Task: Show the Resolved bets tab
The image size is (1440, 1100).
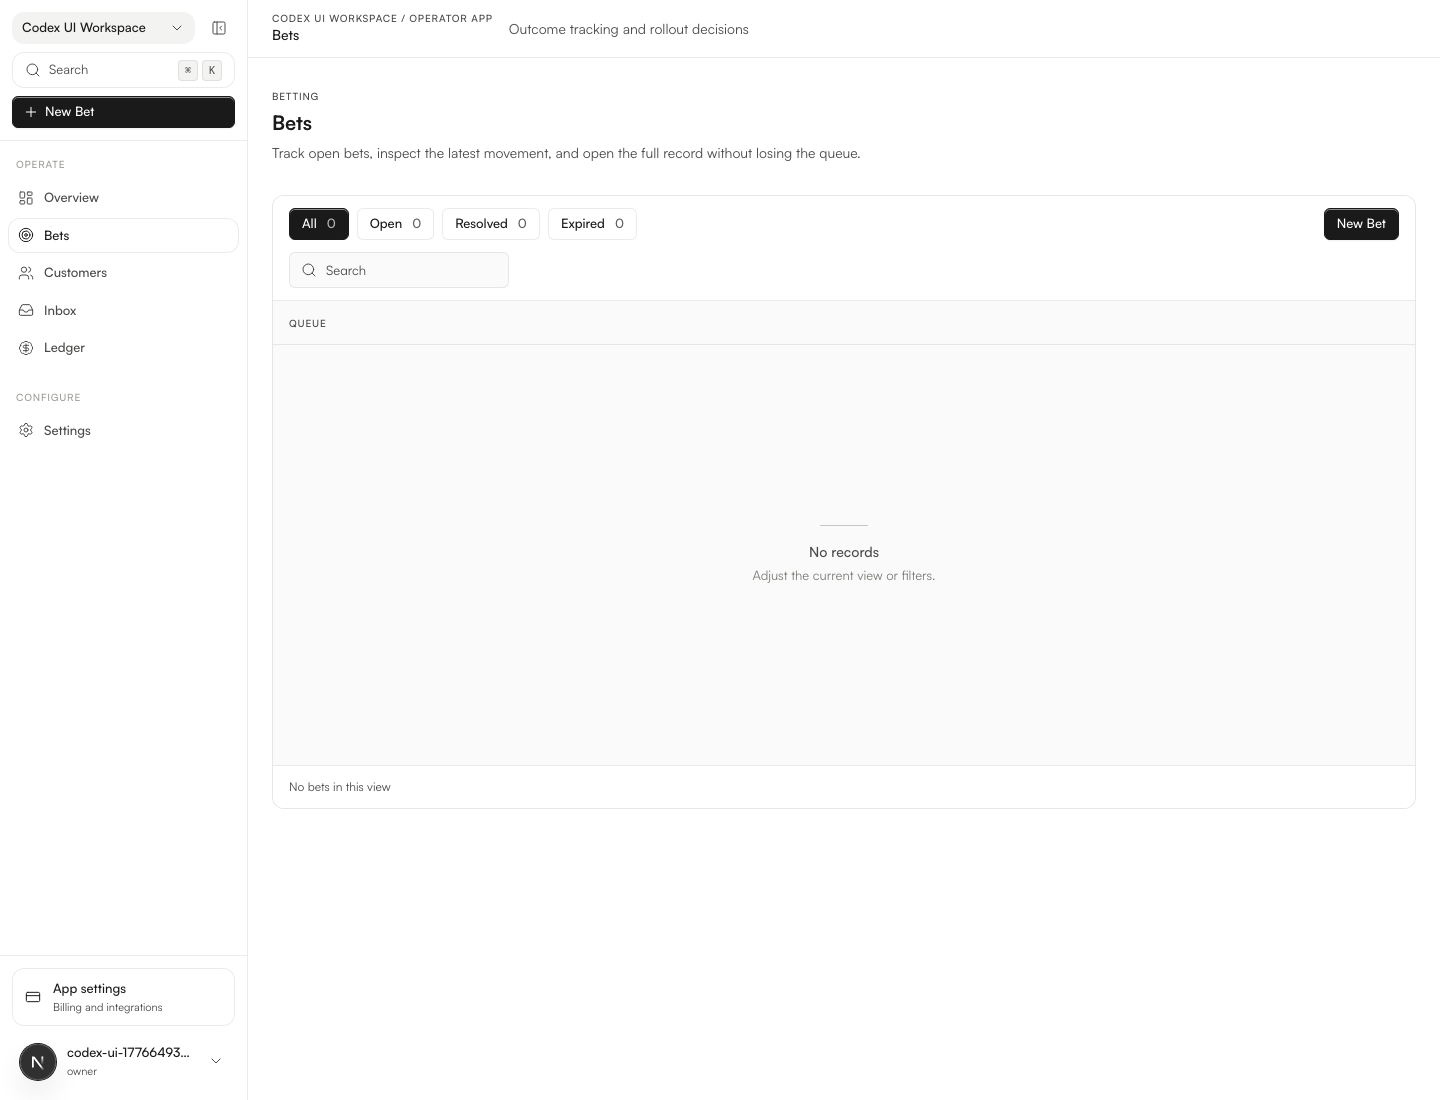Action: pyautogui.click(x=490, y=224)
